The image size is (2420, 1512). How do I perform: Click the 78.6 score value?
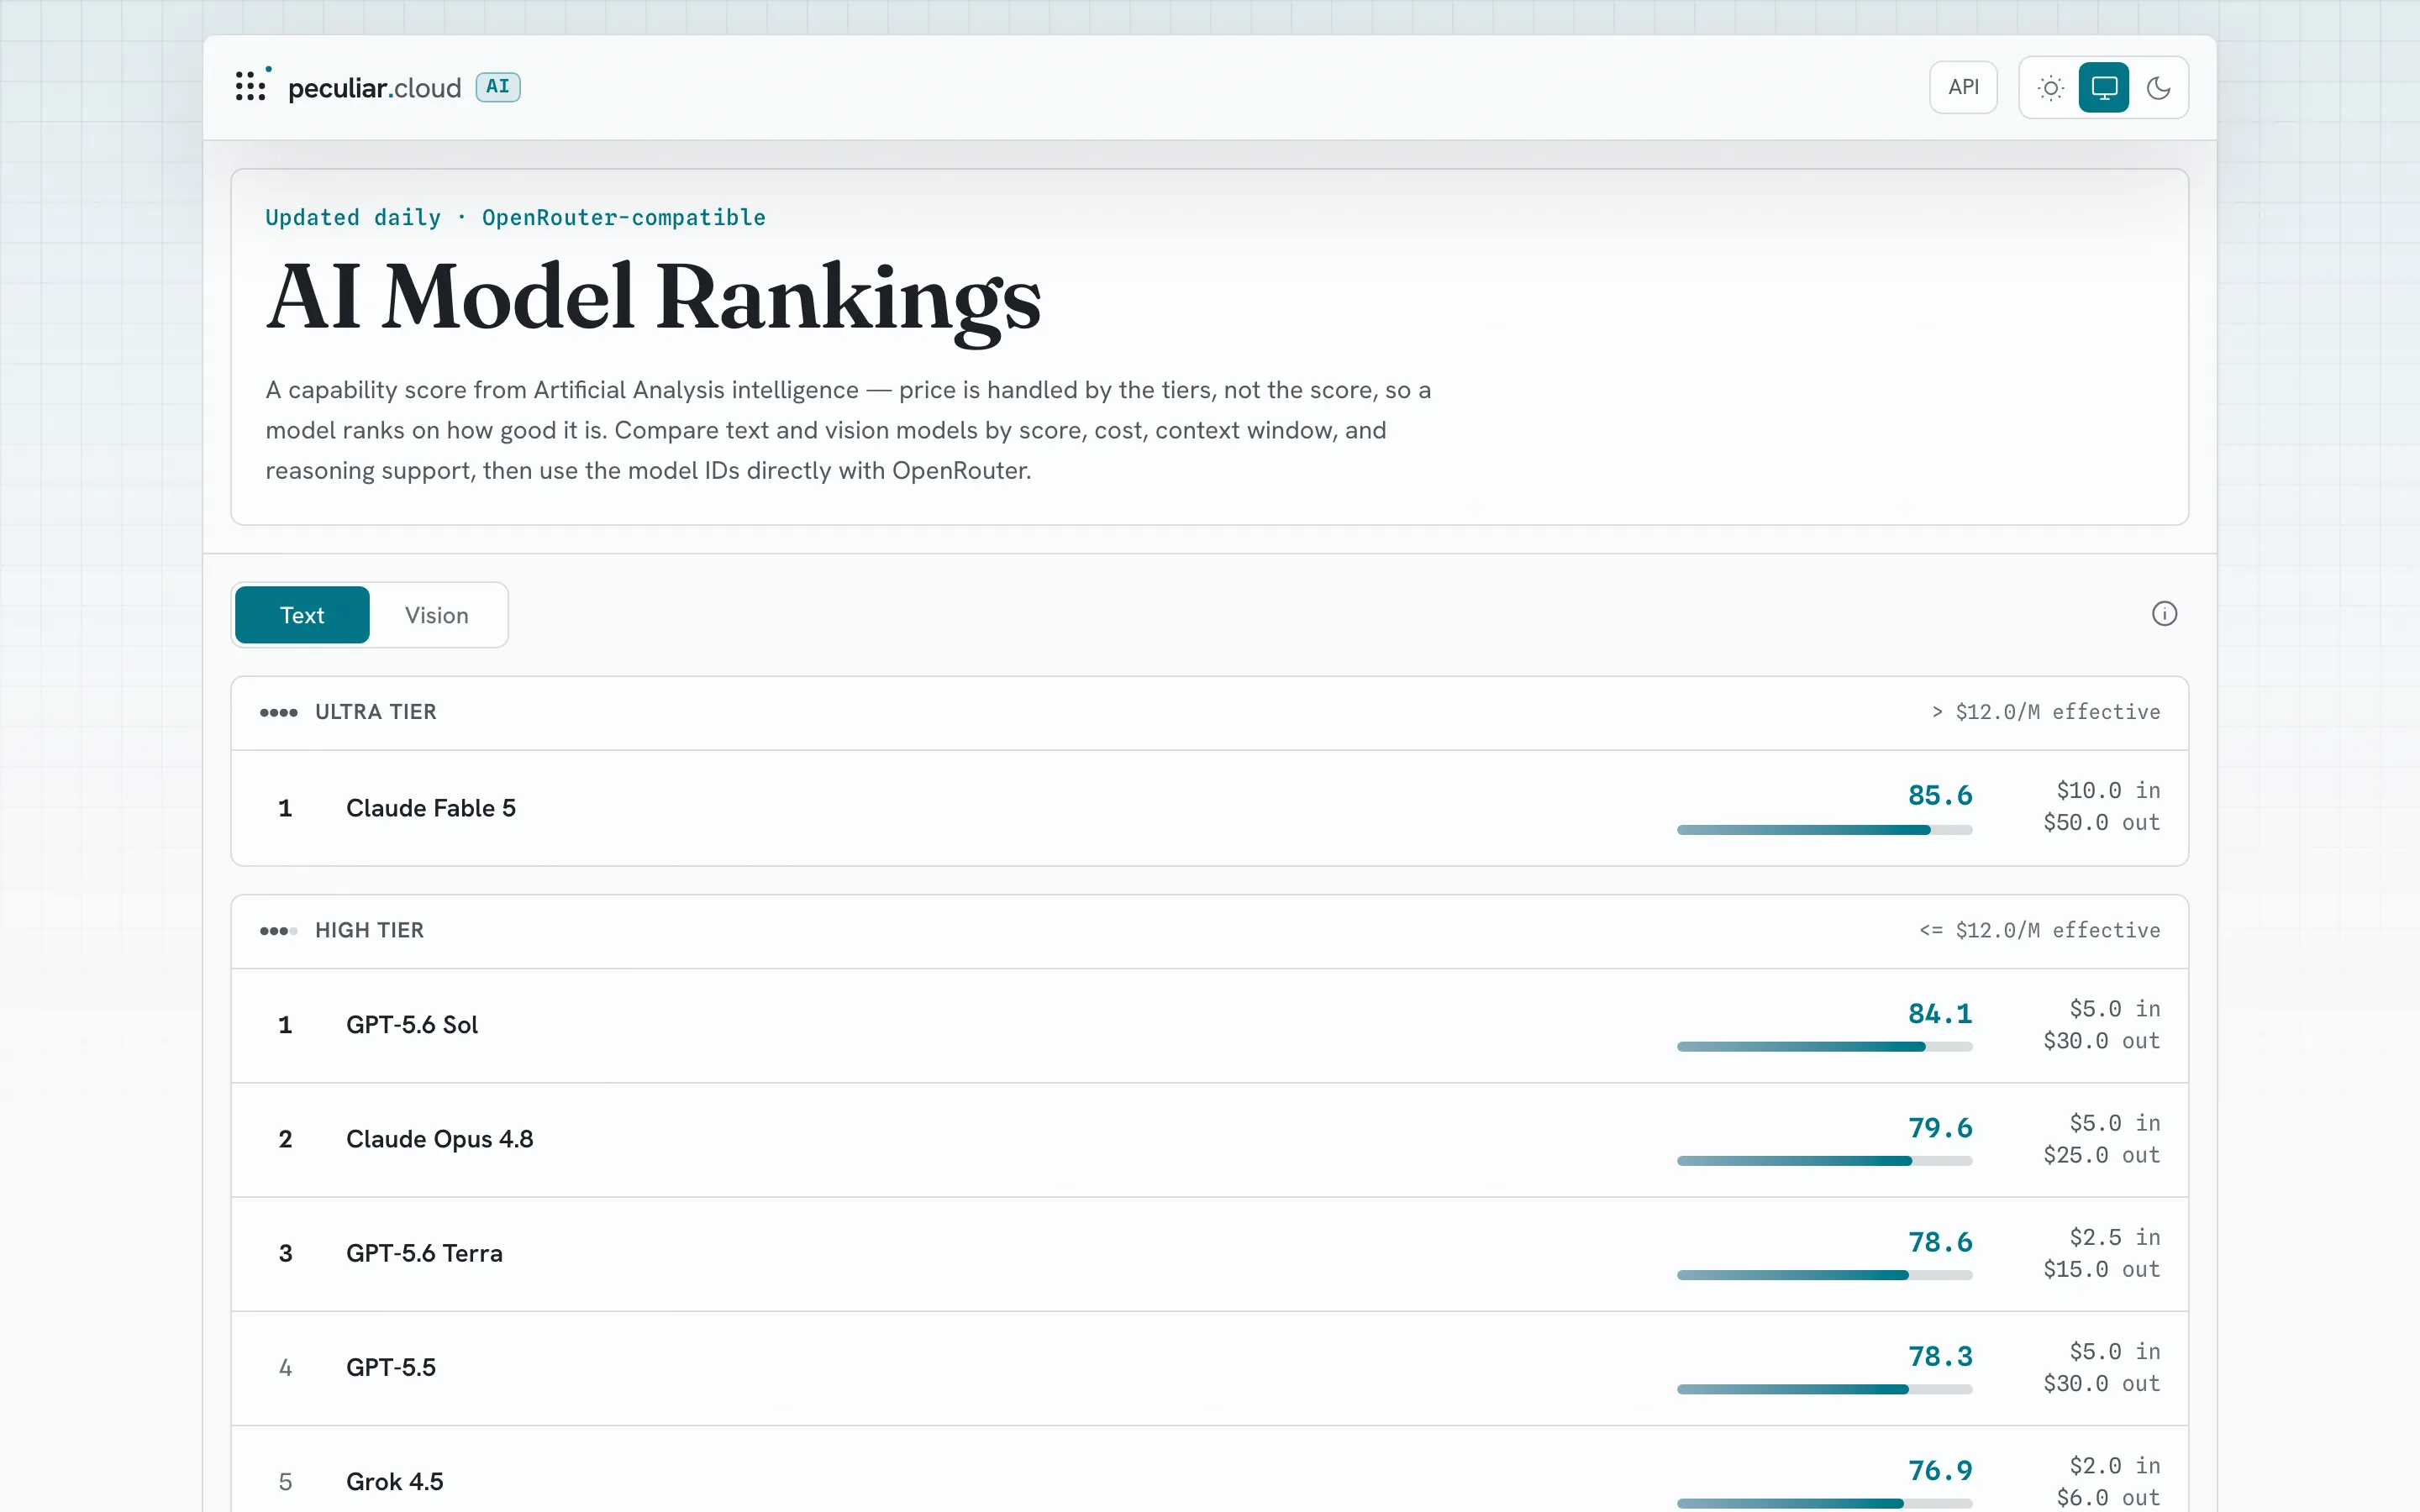[1940, 1242]
